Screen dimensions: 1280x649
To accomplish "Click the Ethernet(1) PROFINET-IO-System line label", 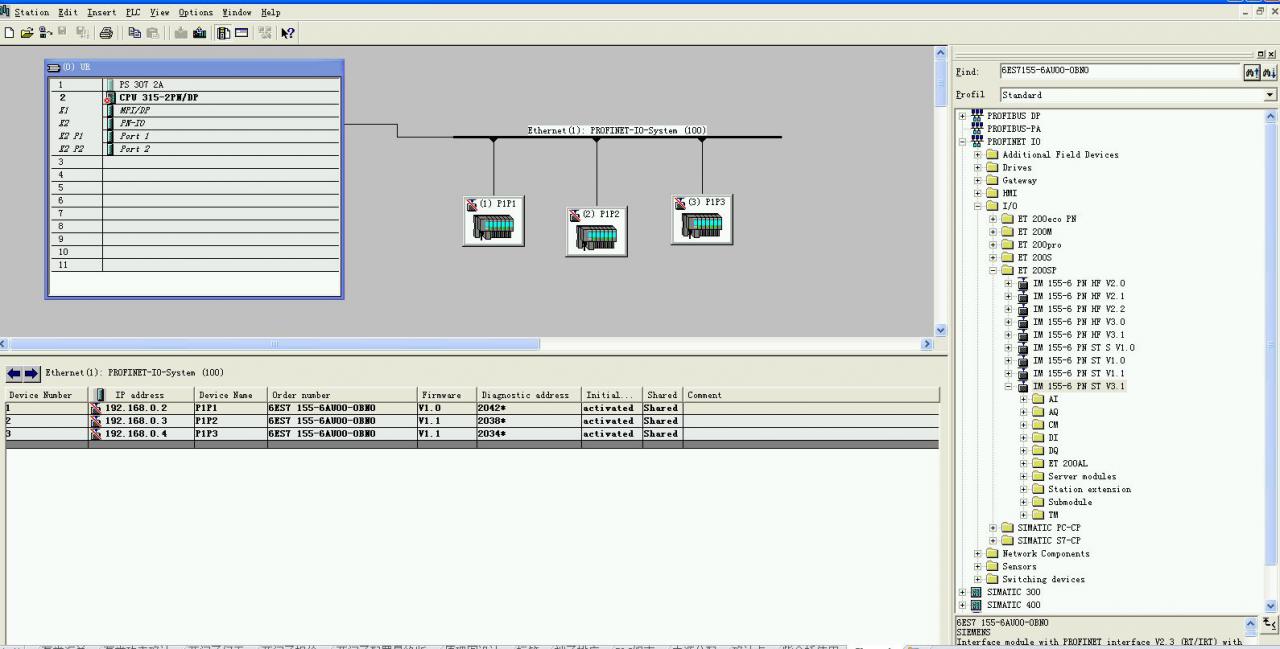I will coord(617,130).
